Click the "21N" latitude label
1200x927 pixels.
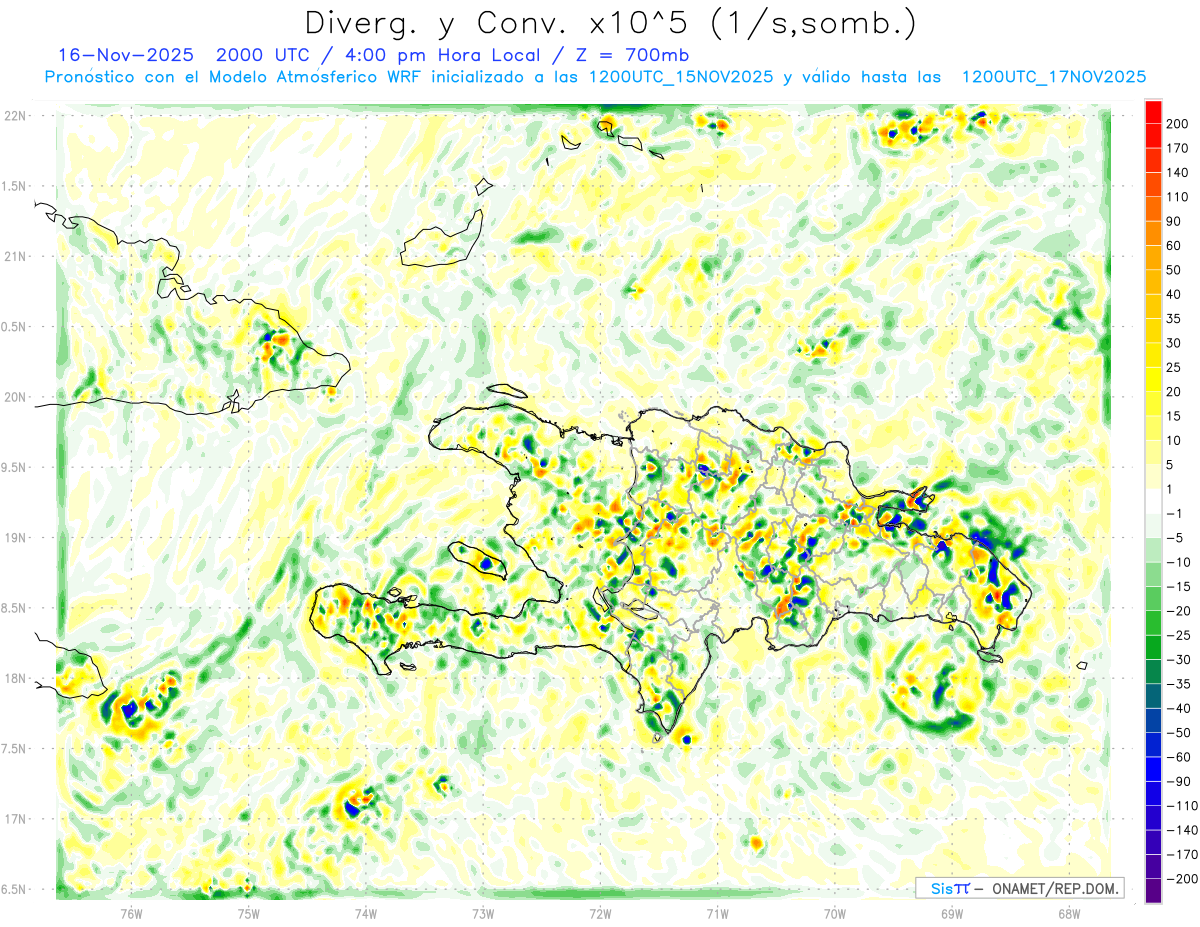coord(14,256)
